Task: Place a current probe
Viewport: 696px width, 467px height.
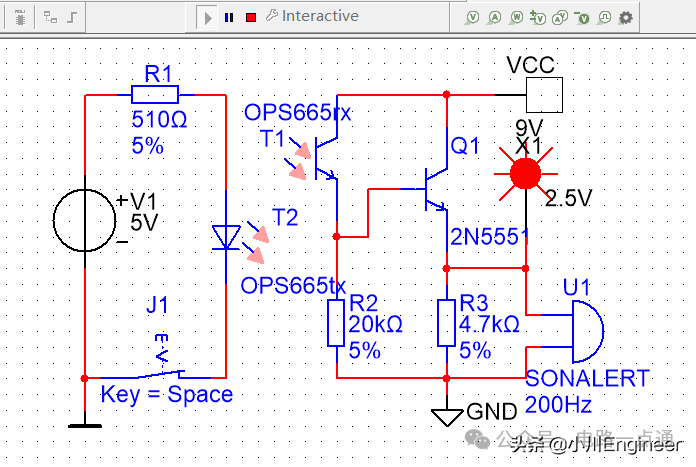Action: 494,18
